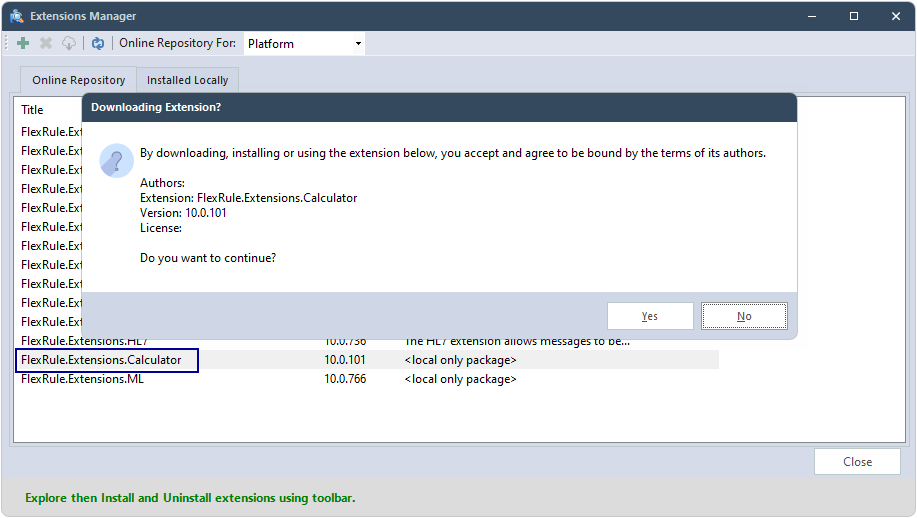
Task: Select the FlexRule.Extensions.Calculator row
Action: click(x=367, y=360)
